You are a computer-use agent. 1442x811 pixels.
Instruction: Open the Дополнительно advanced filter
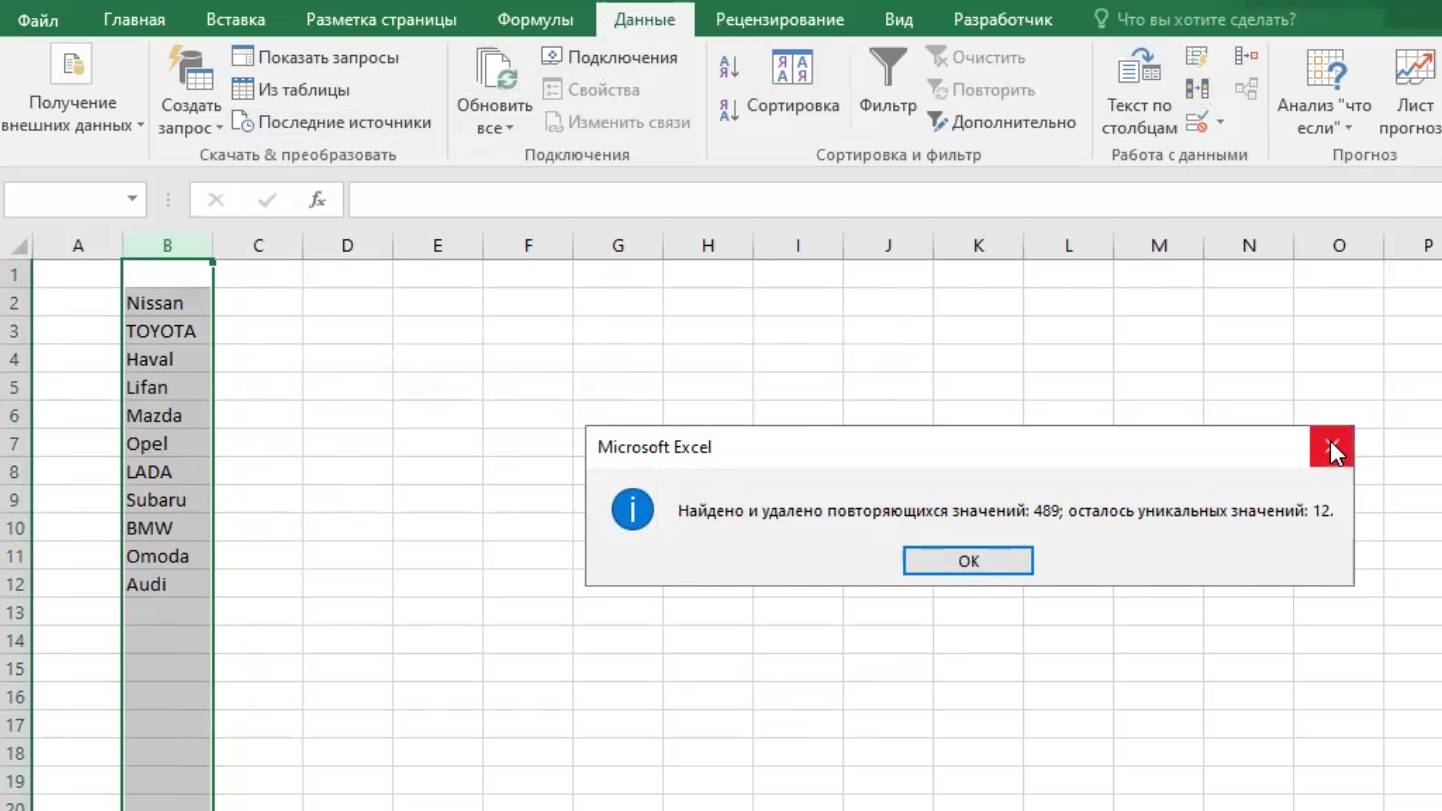tap(1001, 122)
